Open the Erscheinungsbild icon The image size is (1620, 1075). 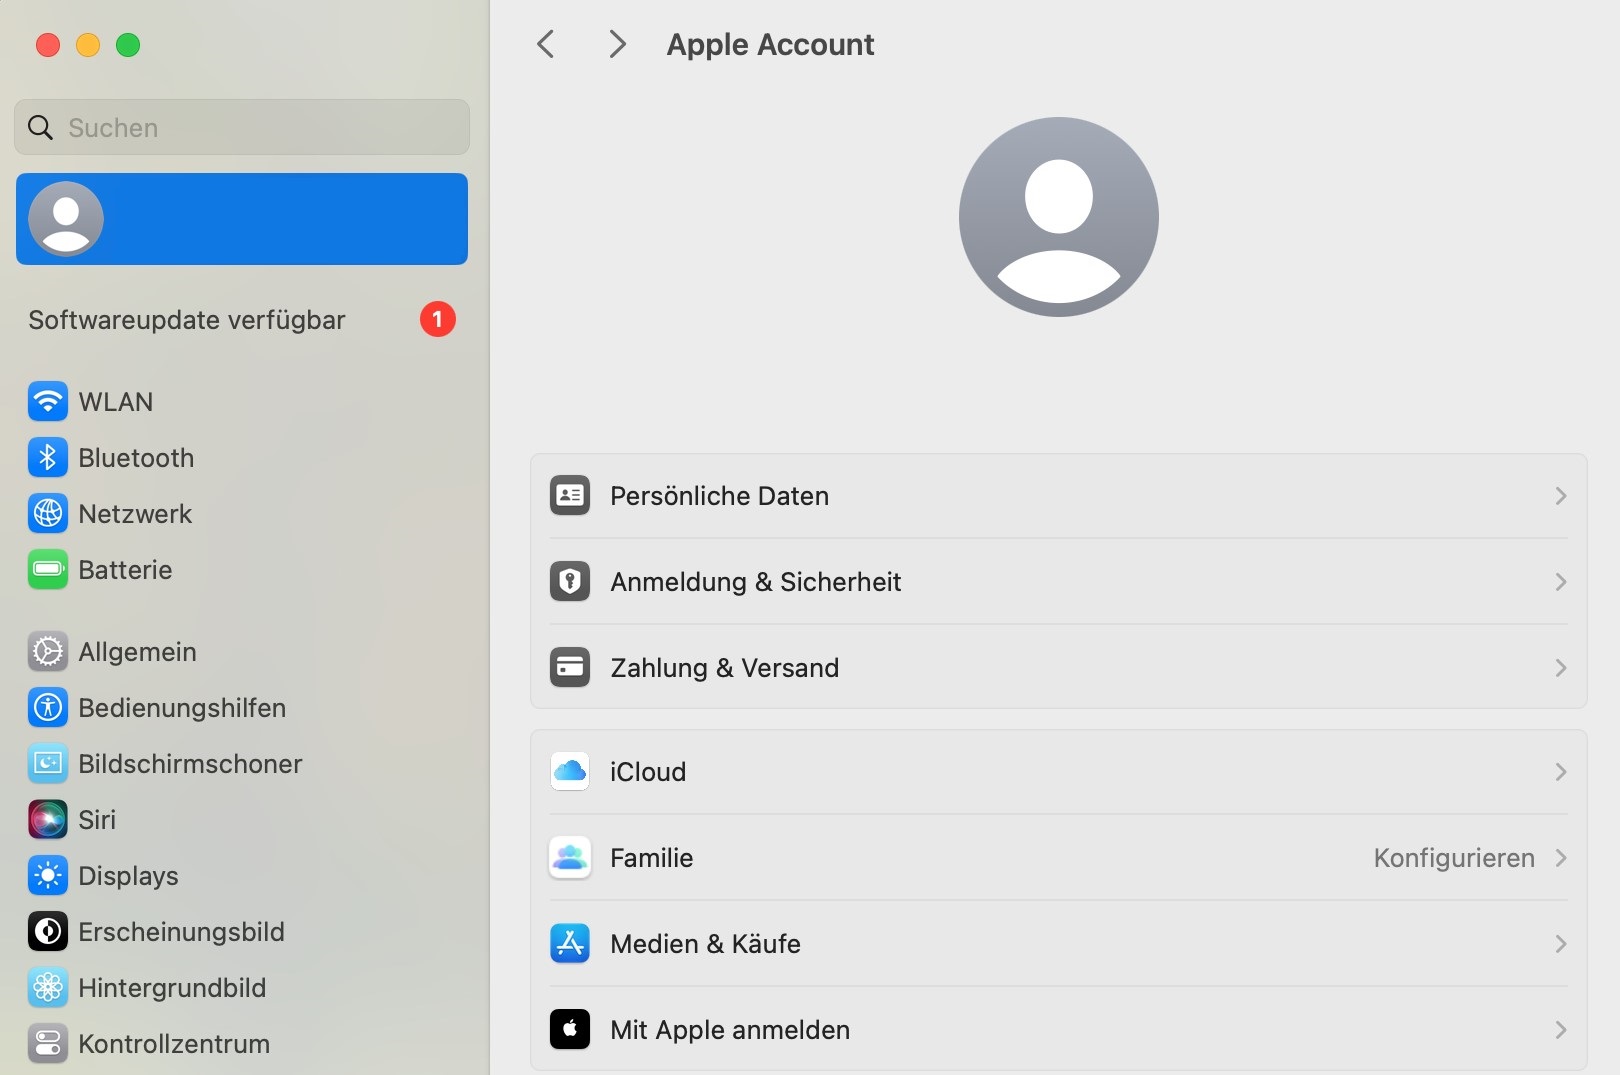pyautogui.click(x=48, y=932)
